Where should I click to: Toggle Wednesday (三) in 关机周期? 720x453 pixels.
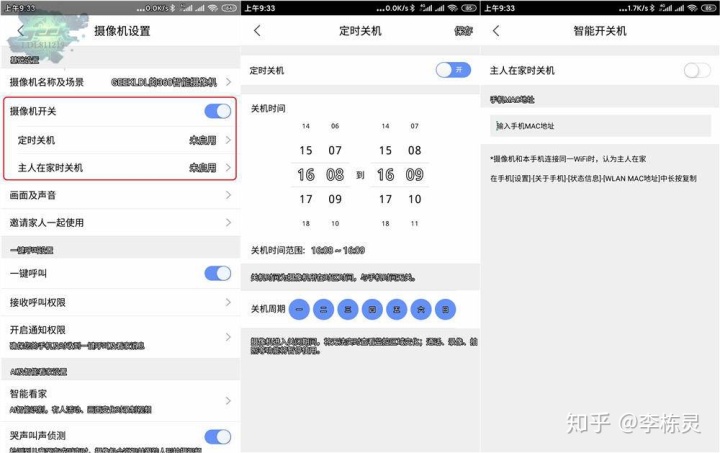tap(348, 309)
